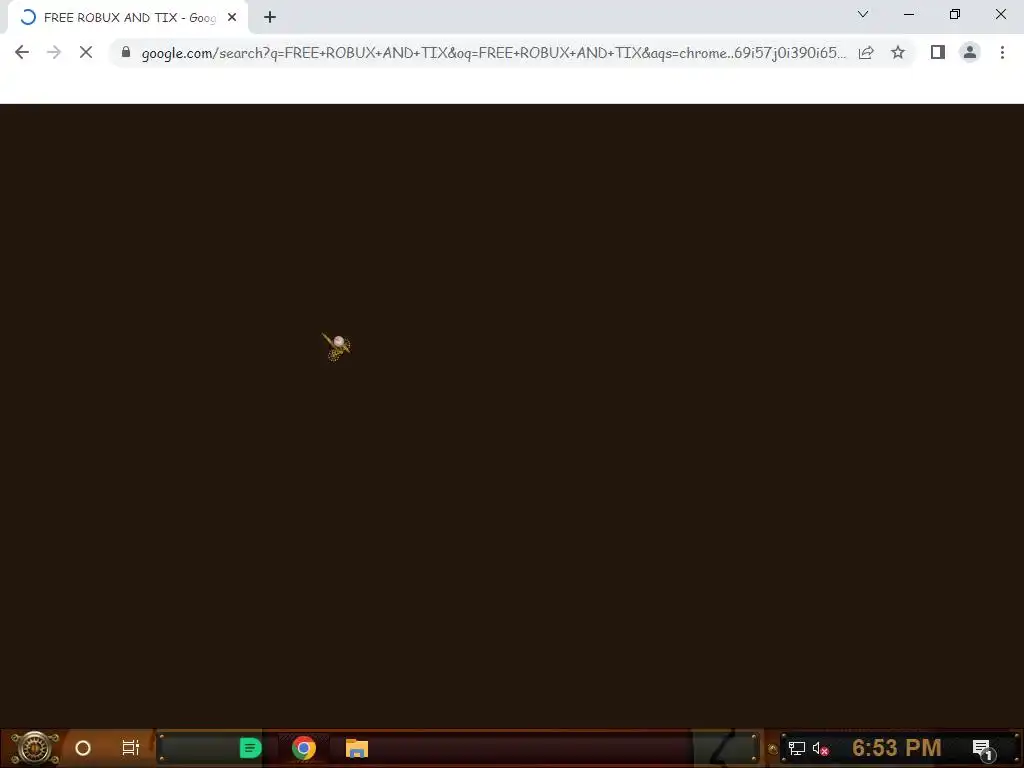Open the 6:53 PM clock
Viewport: 1024px width, 768px height.
897,748
